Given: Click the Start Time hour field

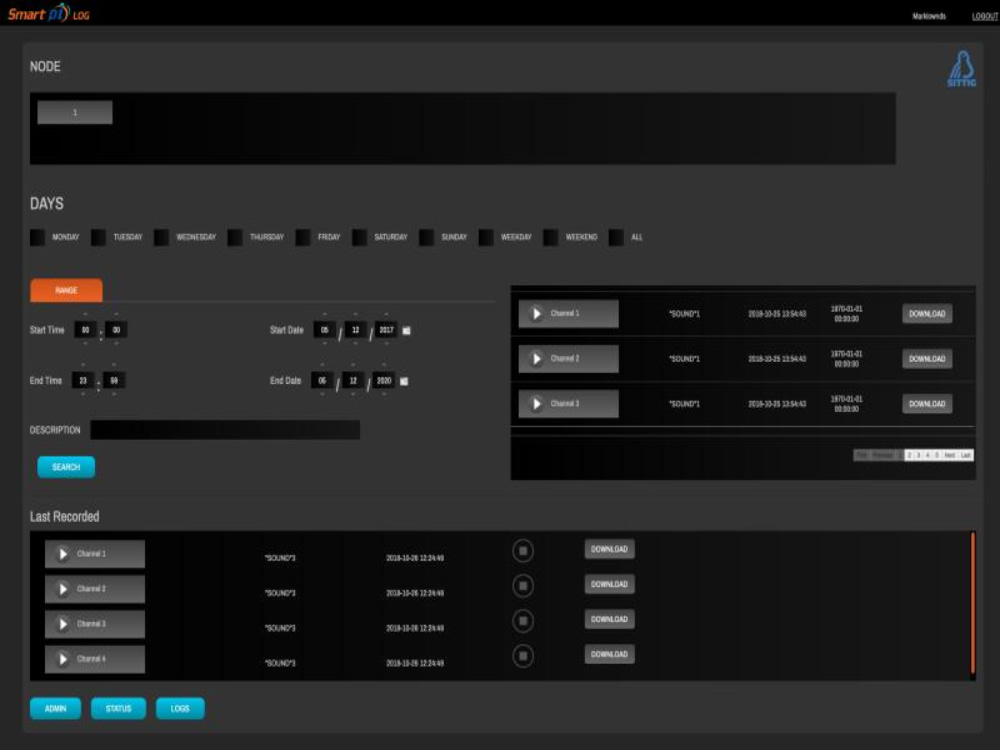Looking at the screenshot, I should pyautogui.click(x=85, y=330).
